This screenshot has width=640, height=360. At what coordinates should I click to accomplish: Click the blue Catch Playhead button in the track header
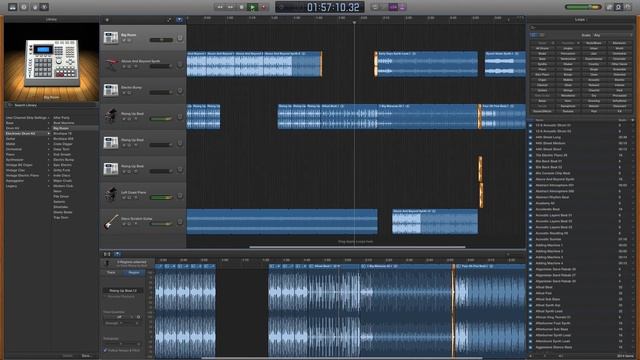pos(180,20)
